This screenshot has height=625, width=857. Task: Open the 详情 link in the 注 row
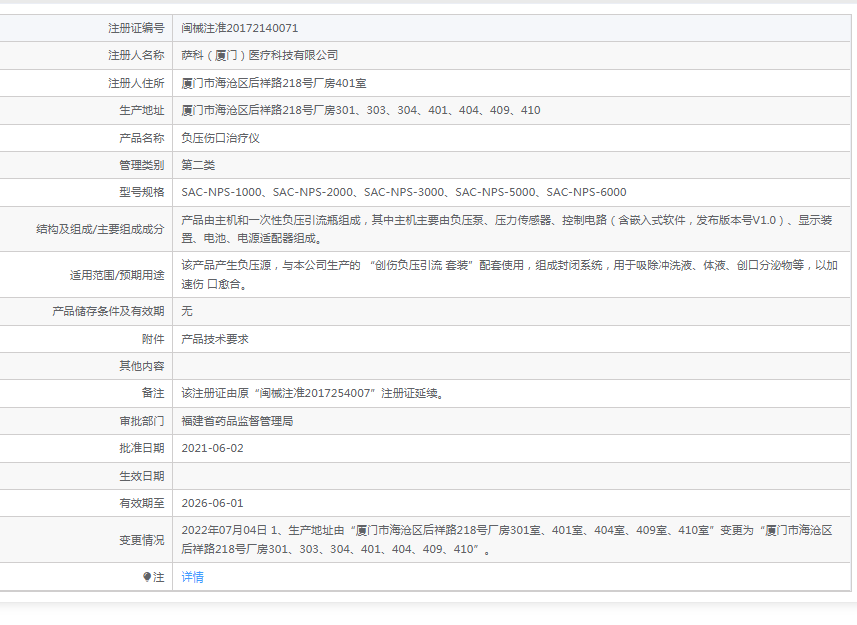point(192,577)
